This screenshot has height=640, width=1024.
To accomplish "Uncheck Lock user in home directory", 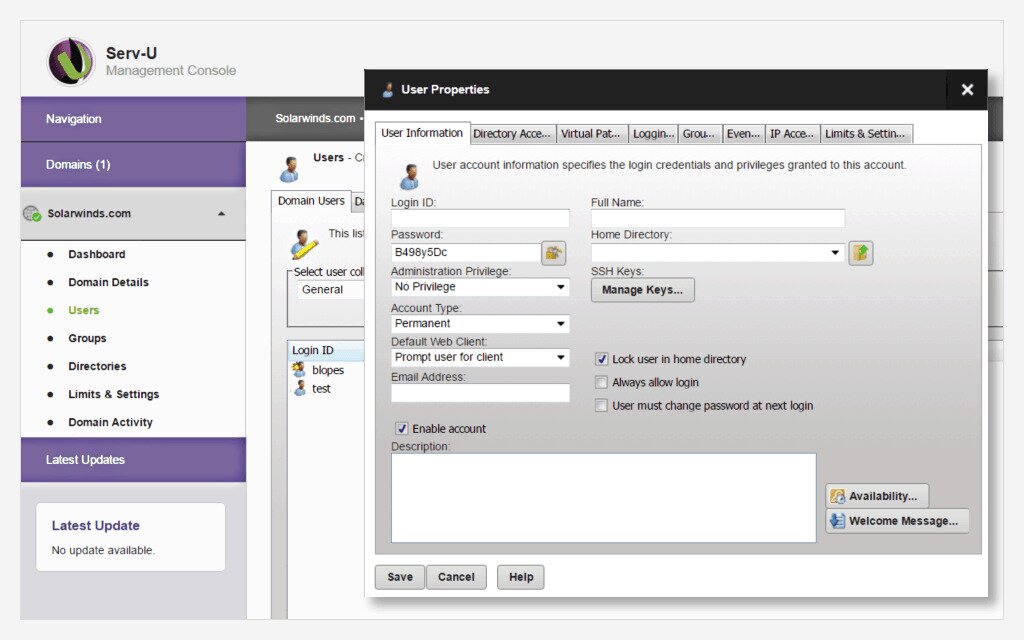I will (x=601, y=359).
